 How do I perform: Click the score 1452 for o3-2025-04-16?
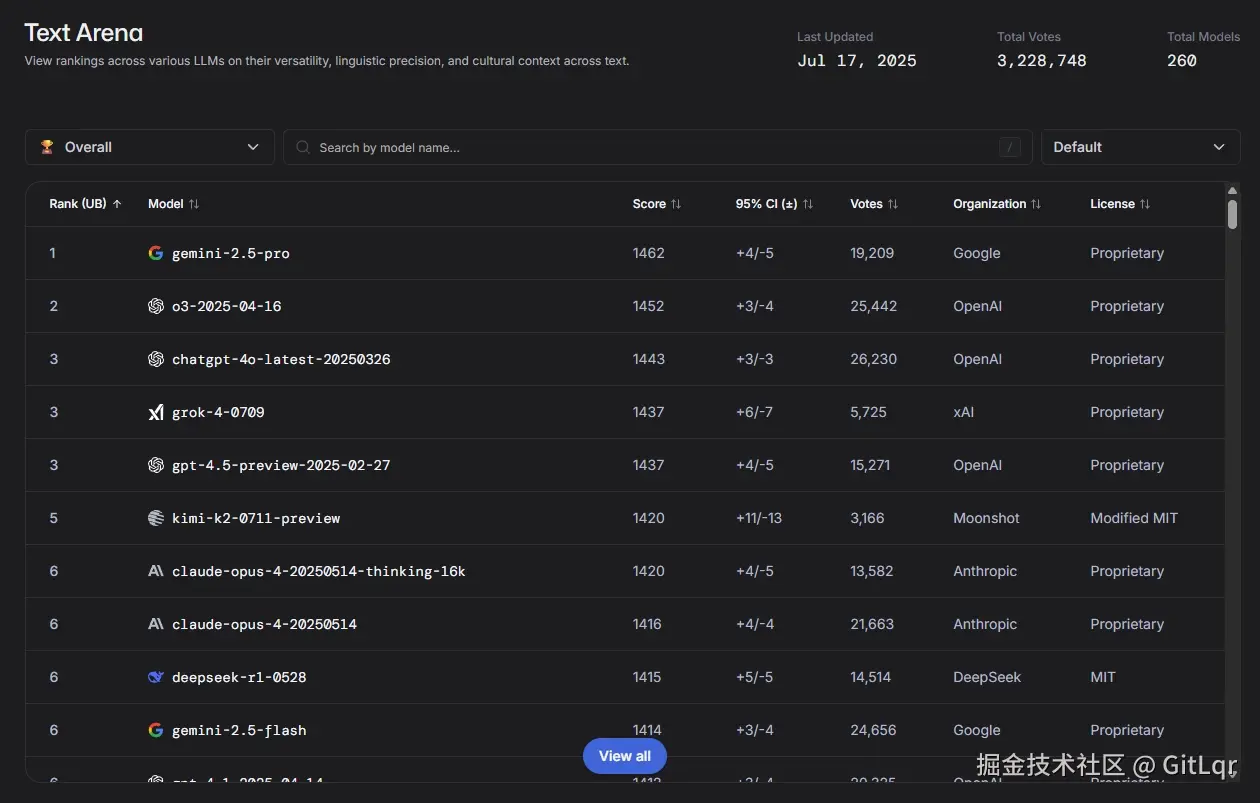pos(649,306)
